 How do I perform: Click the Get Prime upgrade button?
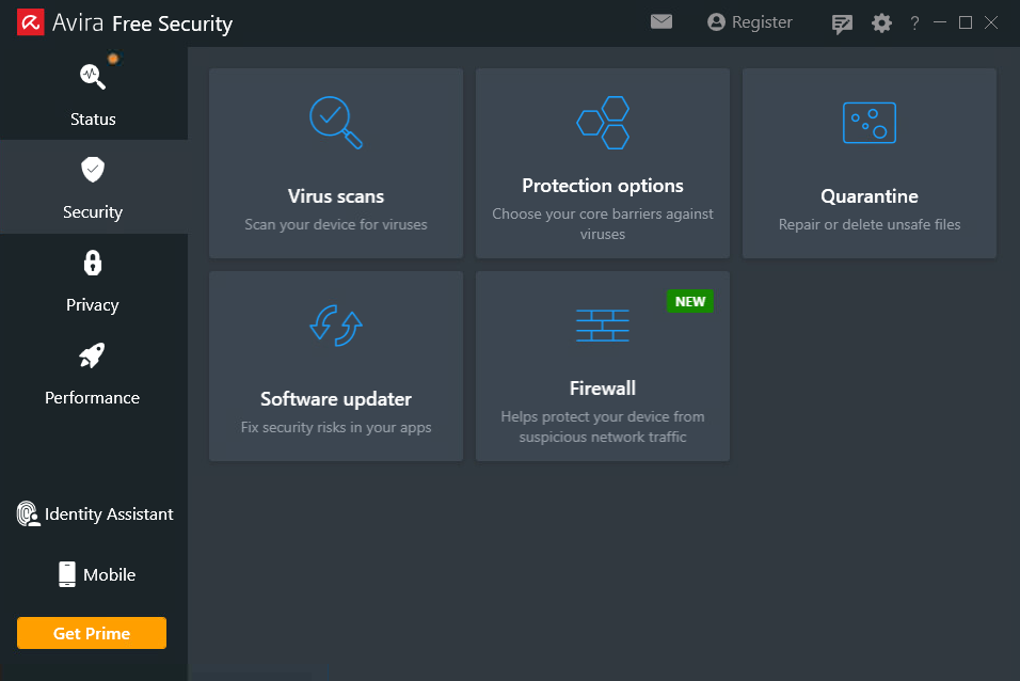[91, 633]
